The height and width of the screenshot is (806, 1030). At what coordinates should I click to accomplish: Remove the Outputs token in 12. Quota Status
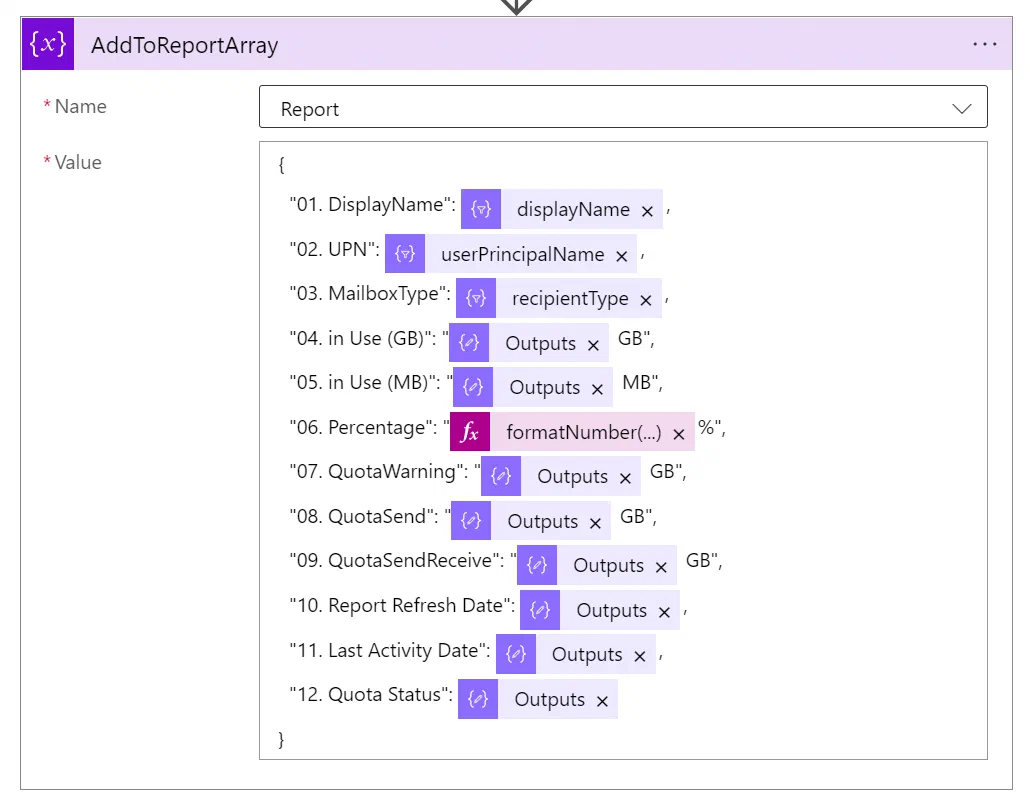602,701
